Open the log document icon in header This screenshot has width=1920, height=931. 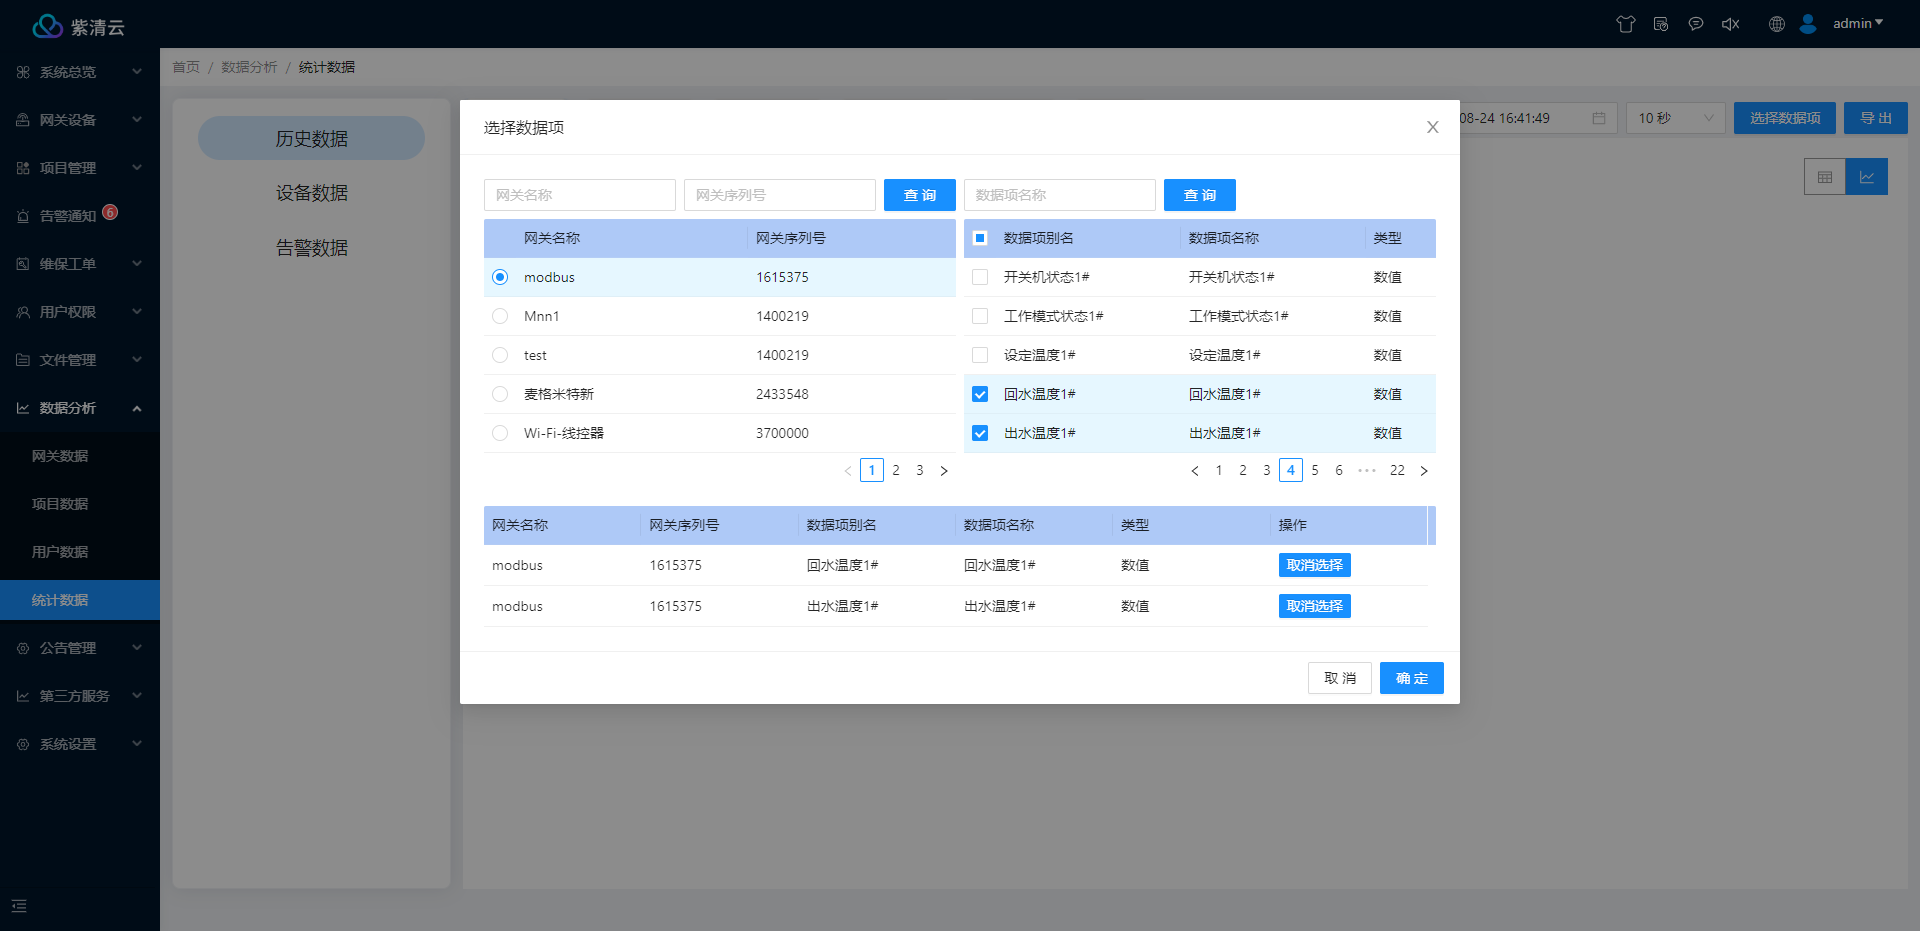[x=1661, y=24]
